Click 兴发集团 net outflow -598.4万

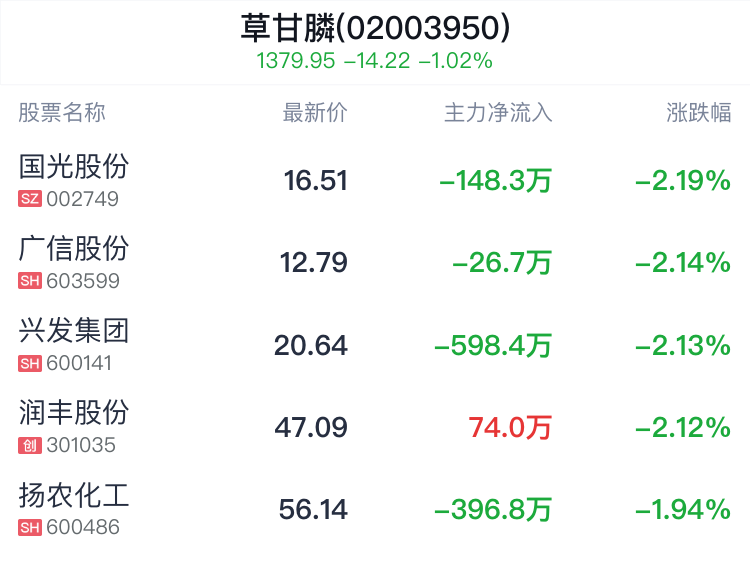pos(493,346)
